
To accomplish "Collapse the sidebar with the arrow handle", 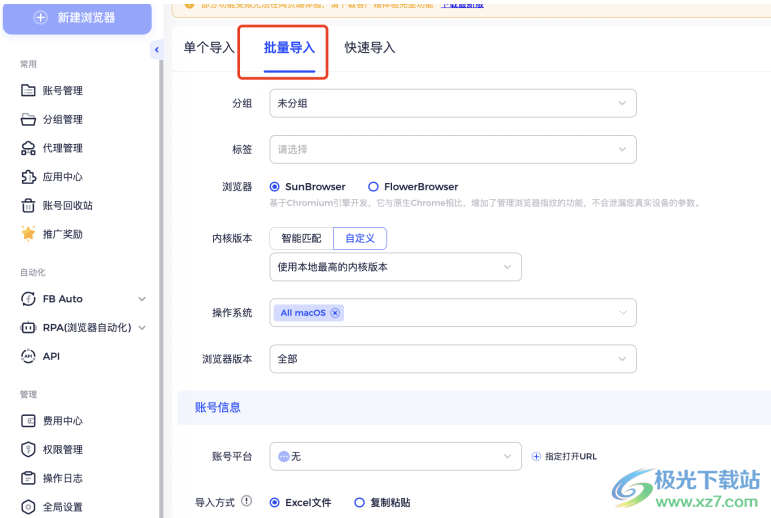I will tap(156, 50).
